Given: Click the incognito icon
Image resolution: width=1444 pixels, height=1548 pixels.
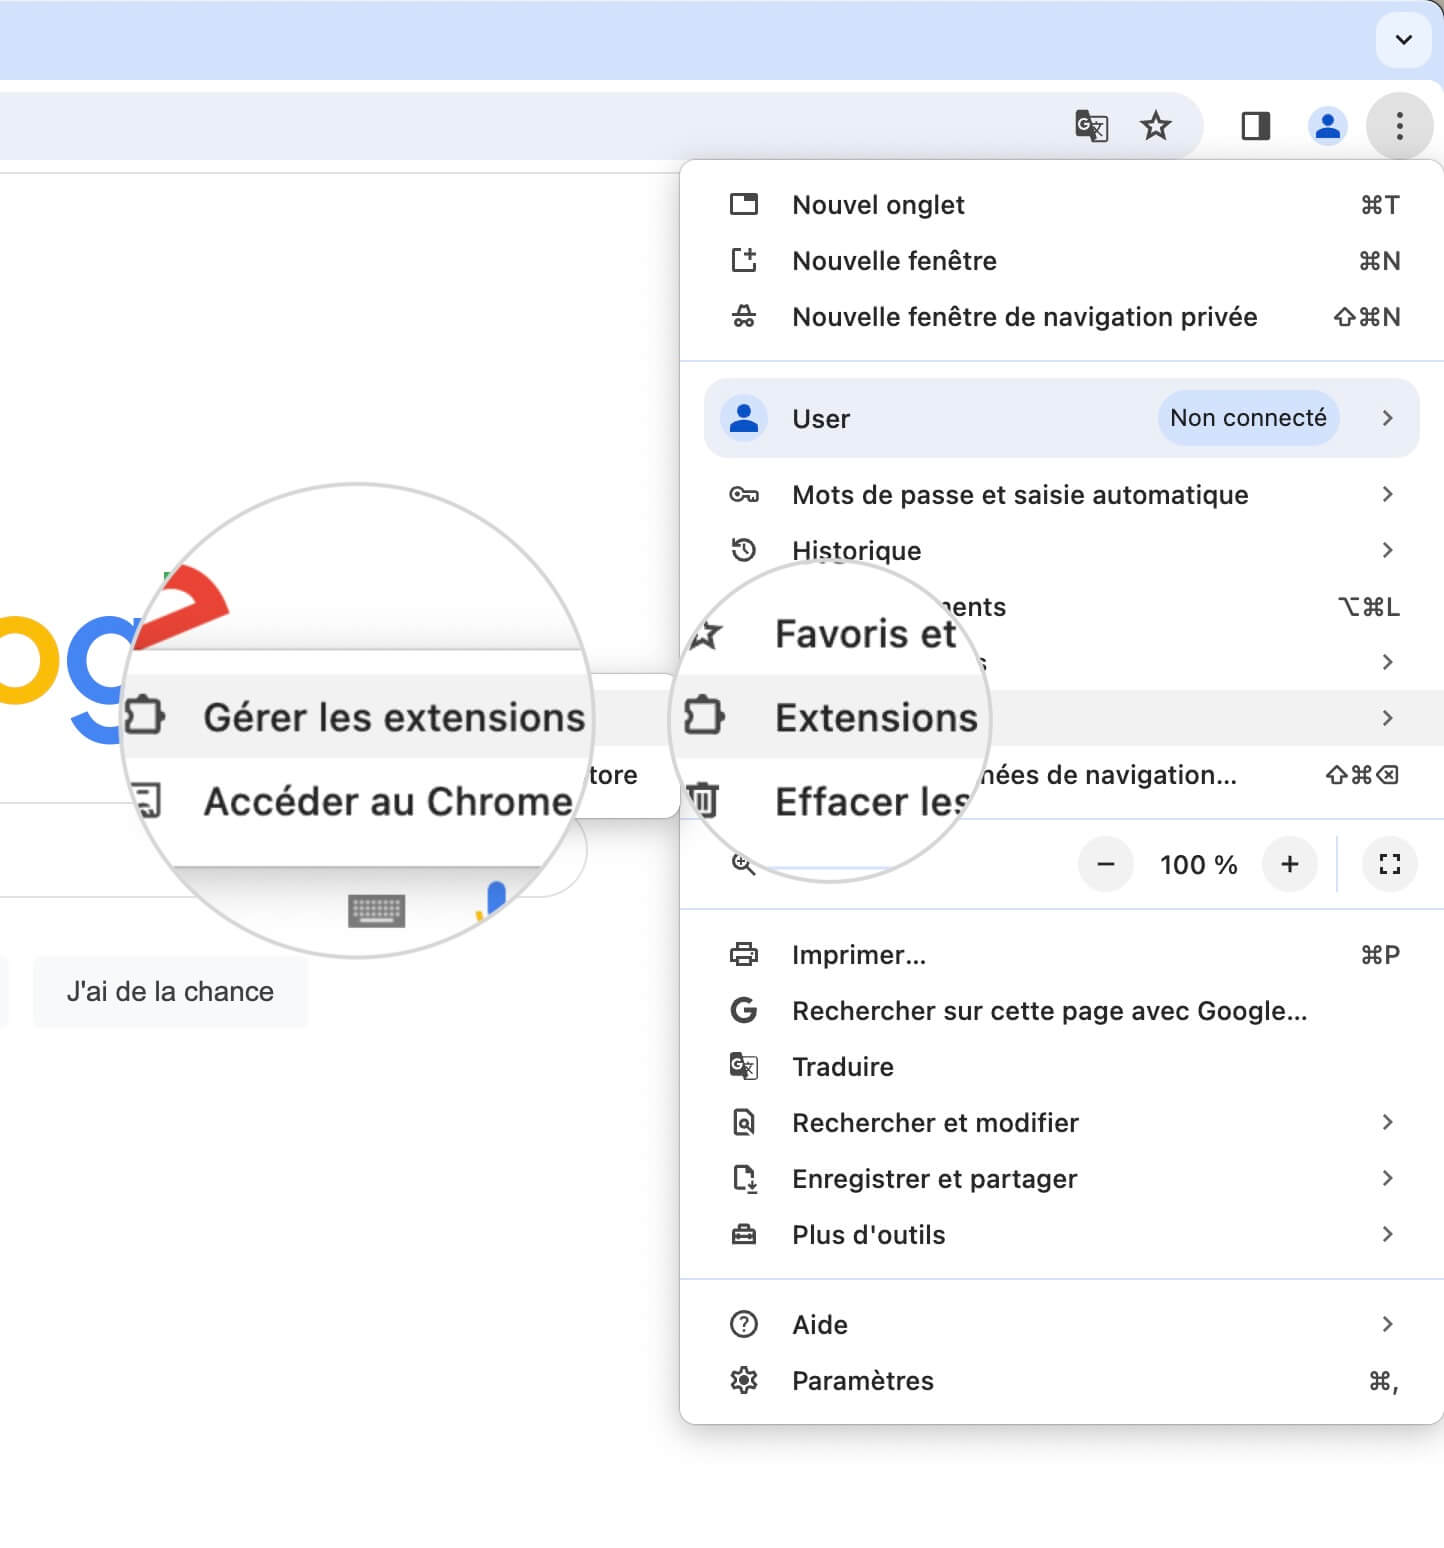Looking at the screenshot, I should coord(744,316).
